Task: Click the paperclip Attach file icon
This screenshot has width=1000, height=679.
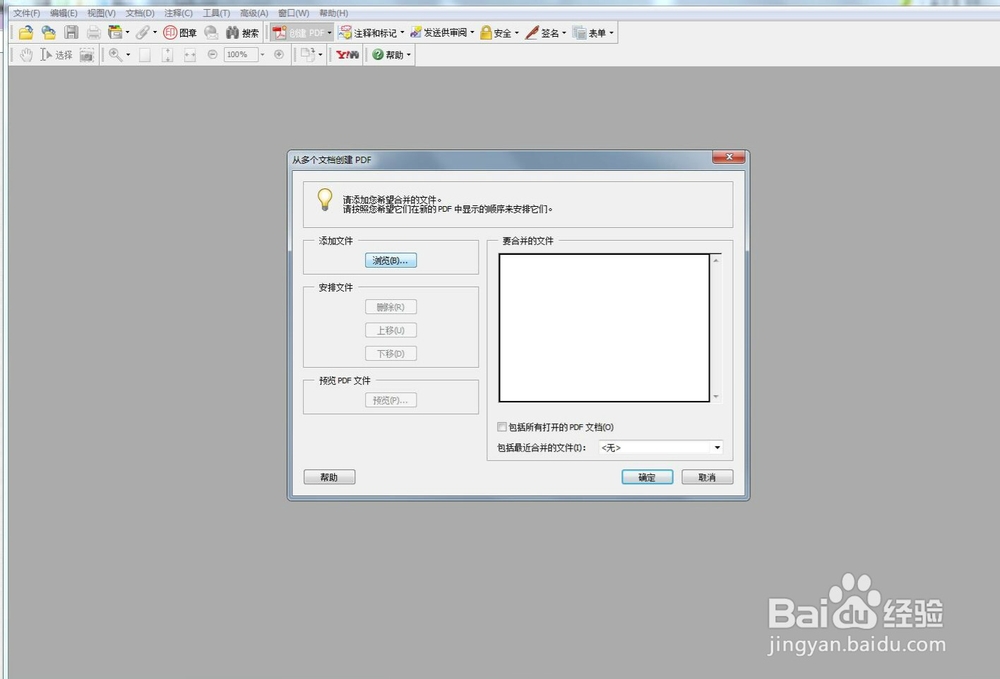Action: [x=142, y=33]
